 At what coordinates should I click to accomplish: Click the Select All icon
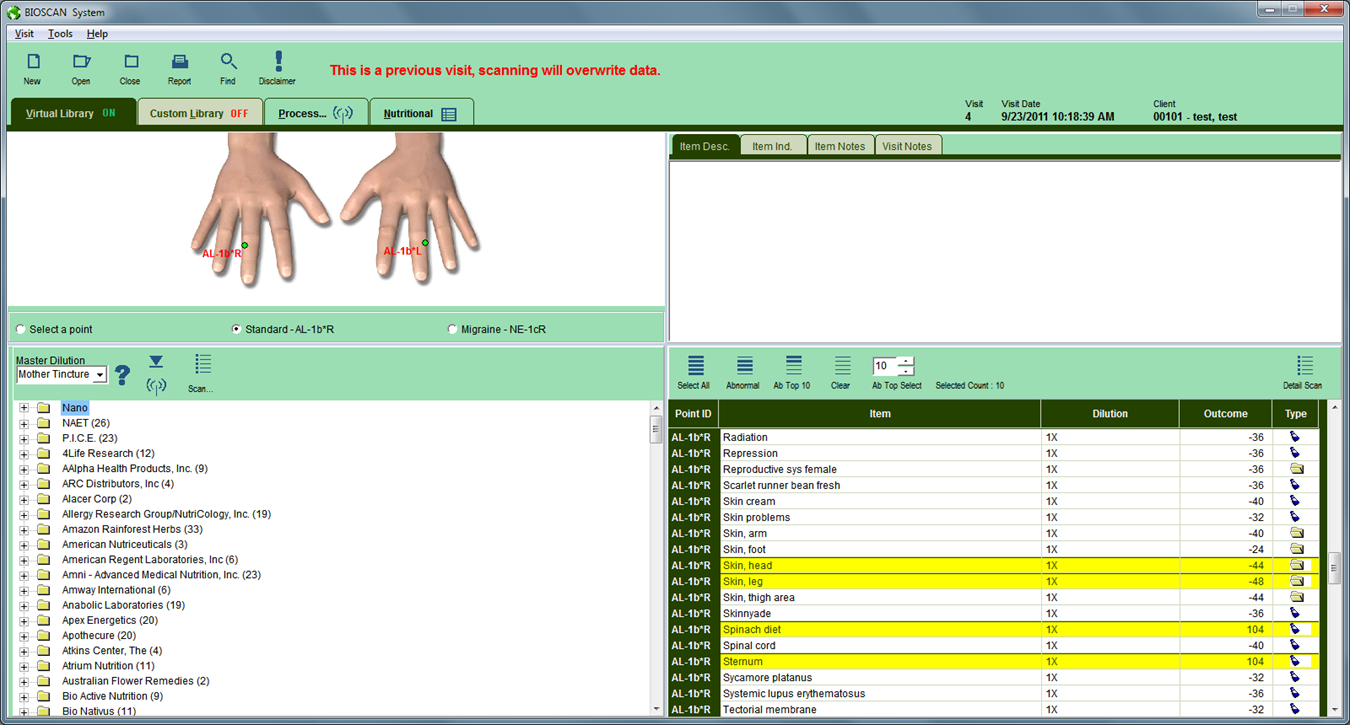(x=694, y=367)
